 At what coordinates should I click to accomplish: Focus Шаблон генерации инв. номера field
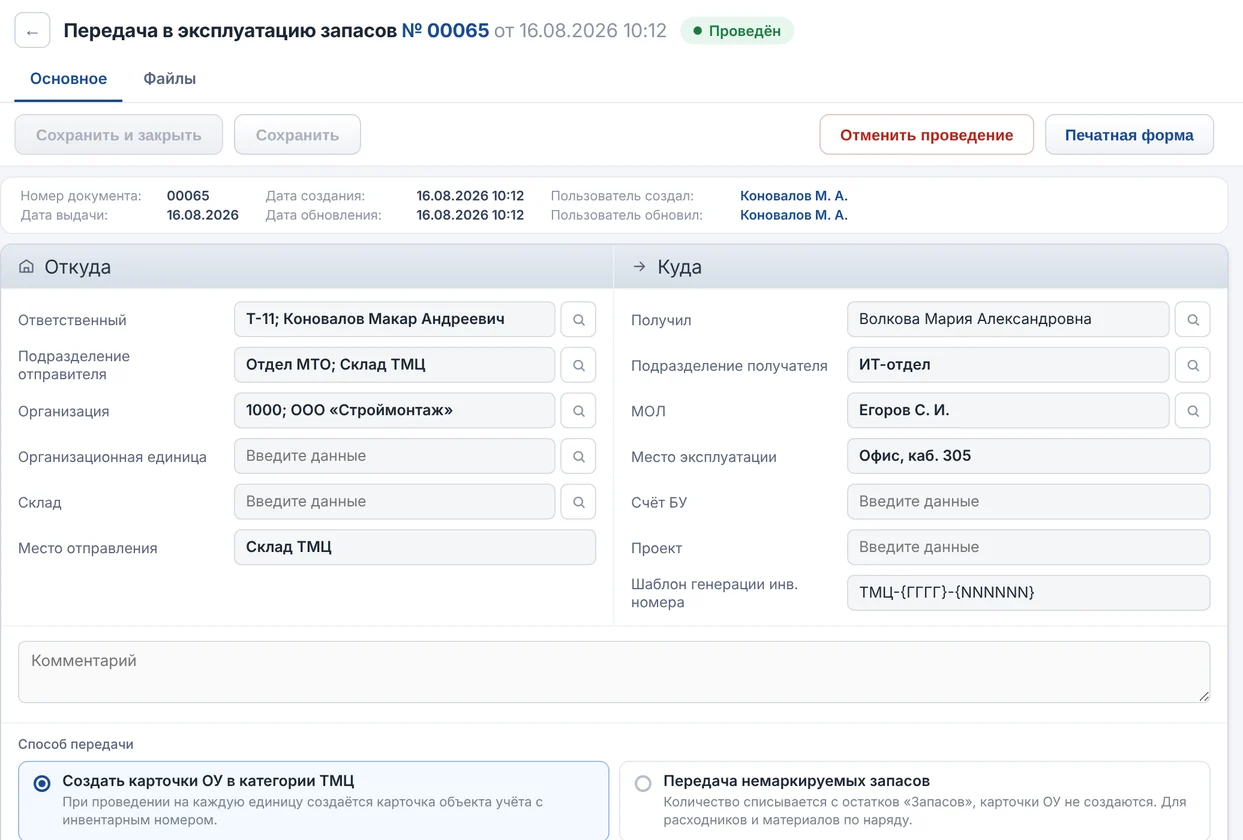pos(1028,593)
